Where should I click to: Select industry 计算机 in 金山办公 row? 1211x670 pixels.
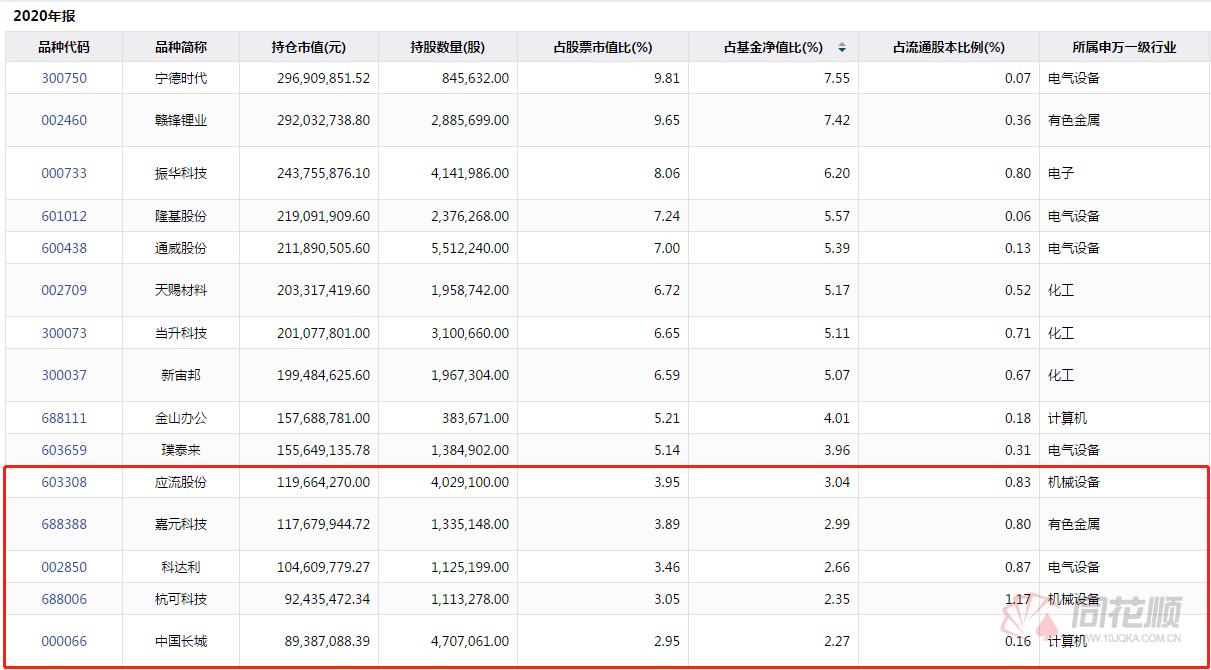(1067, 418)
